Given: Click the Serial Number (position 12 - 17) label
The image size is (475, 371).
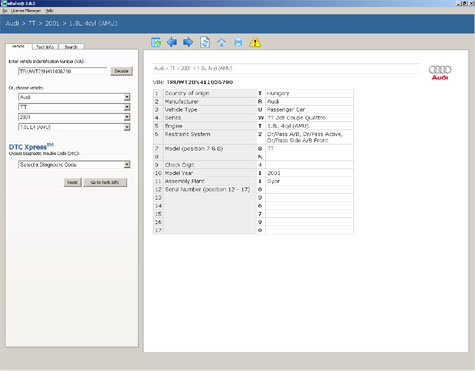Looking at the screenshot, I should (x=207, y=189).
